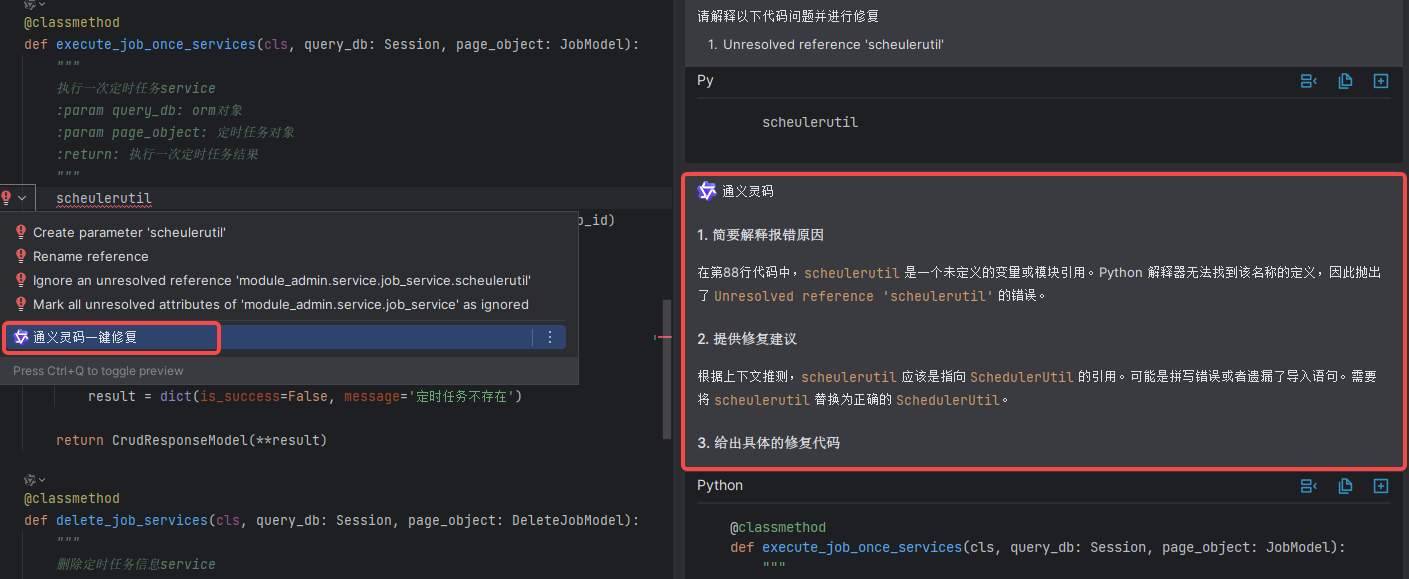
Task: Insert the Py code block at cursor
Action: [x=1381, y=81]
